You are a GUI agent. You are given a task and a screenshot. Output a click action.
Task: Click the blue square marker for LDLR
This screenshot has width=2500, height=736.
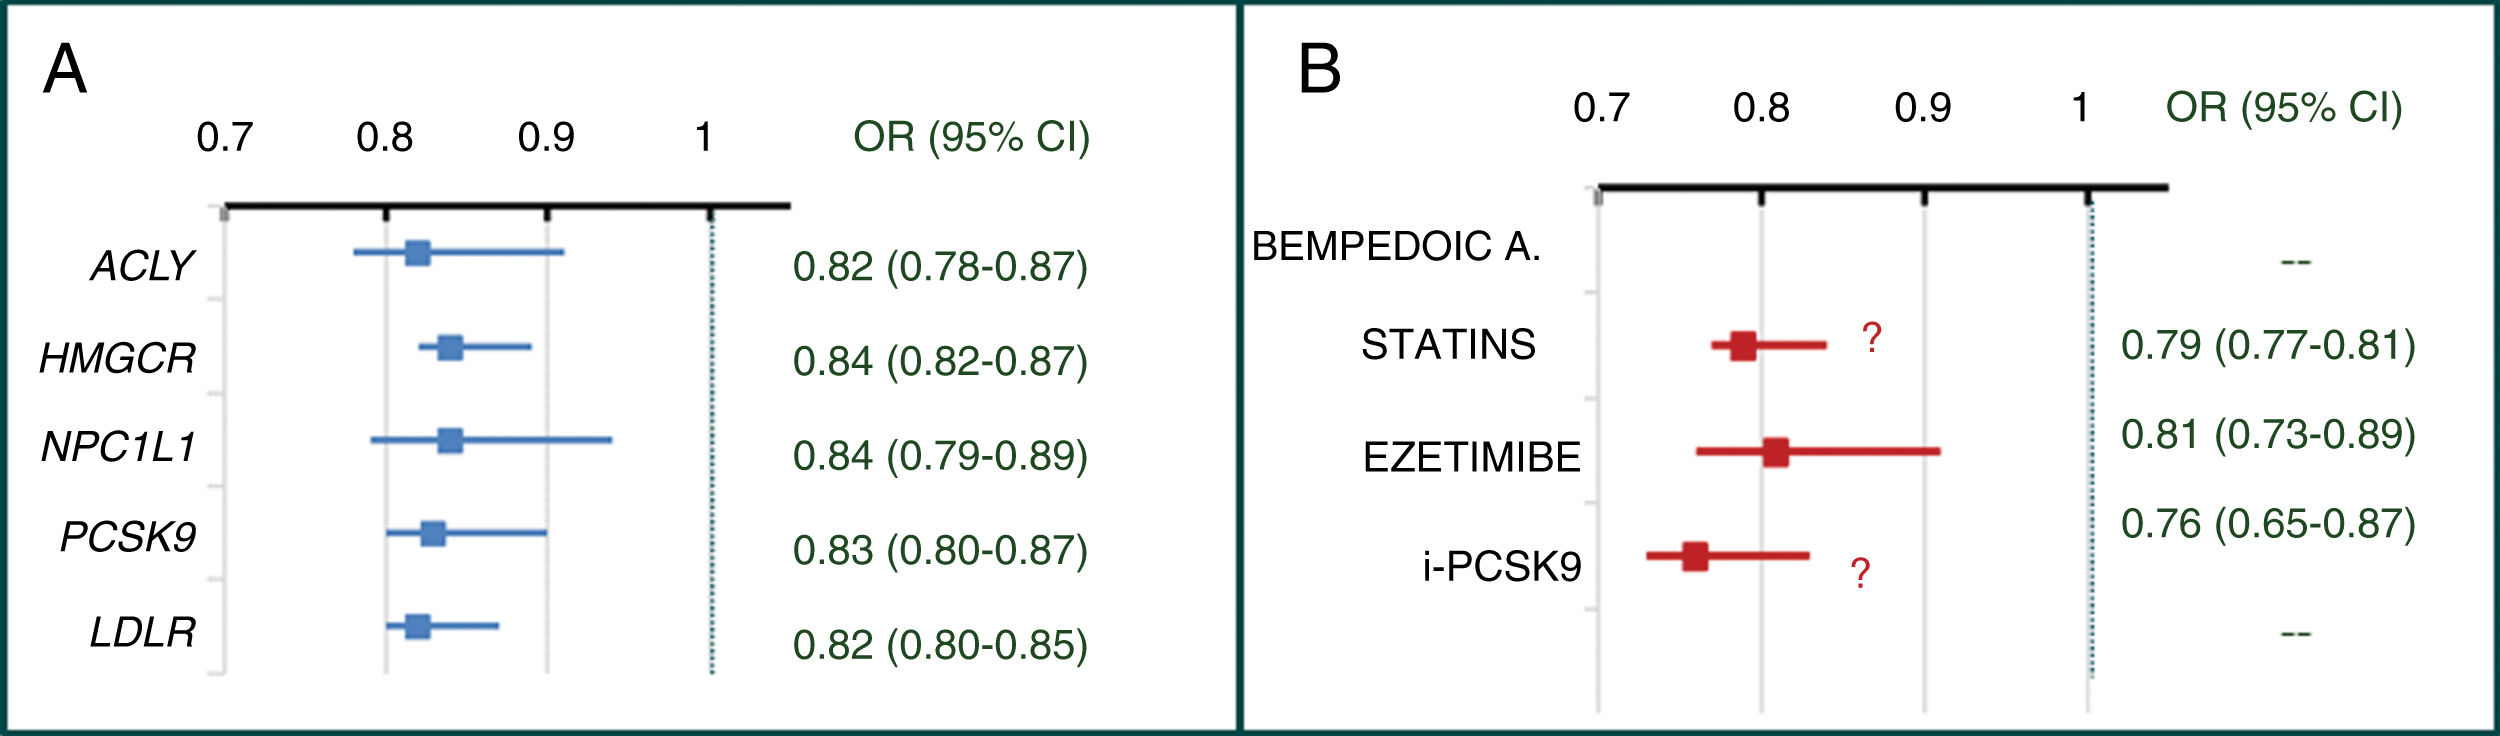pos(418,627)
